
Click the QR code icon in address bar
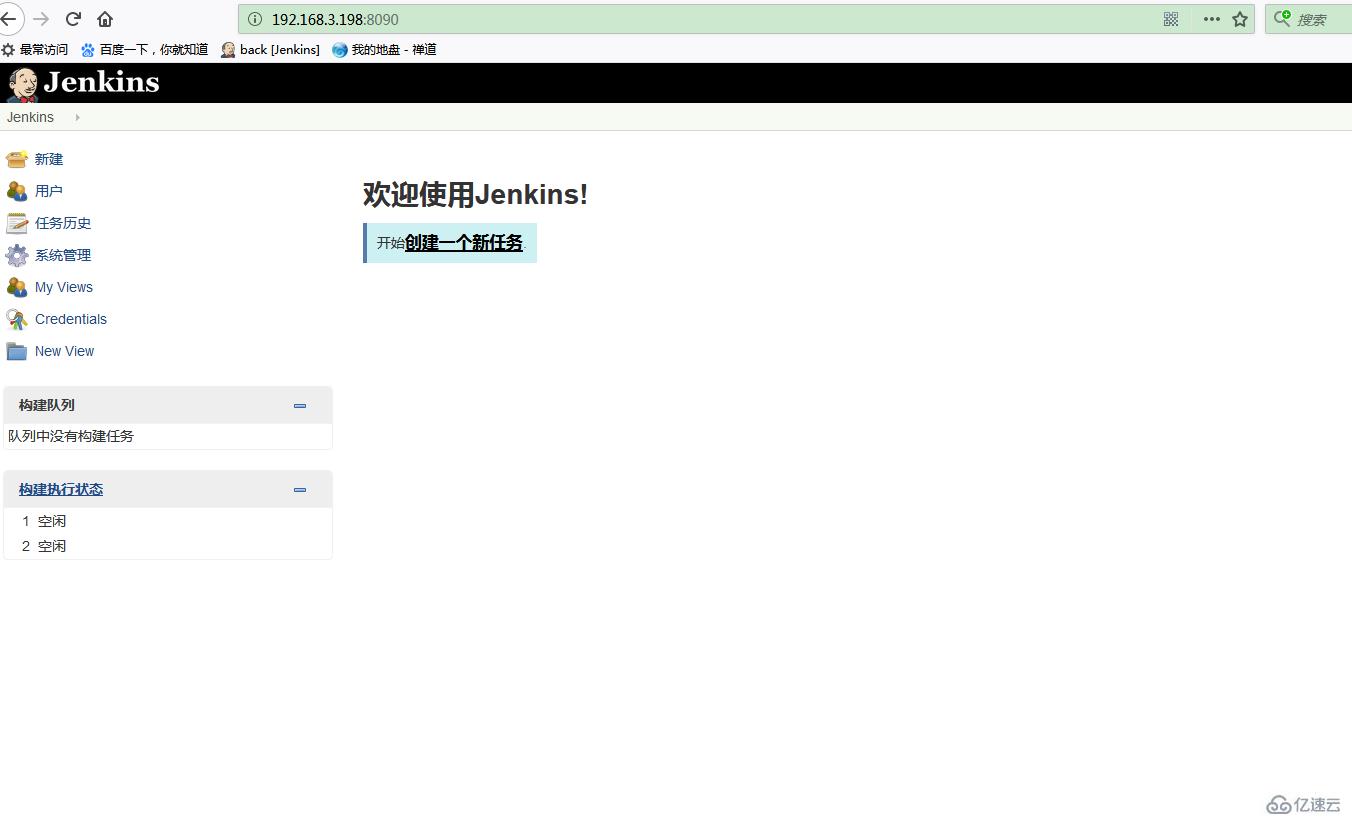tap(1171, 19)
